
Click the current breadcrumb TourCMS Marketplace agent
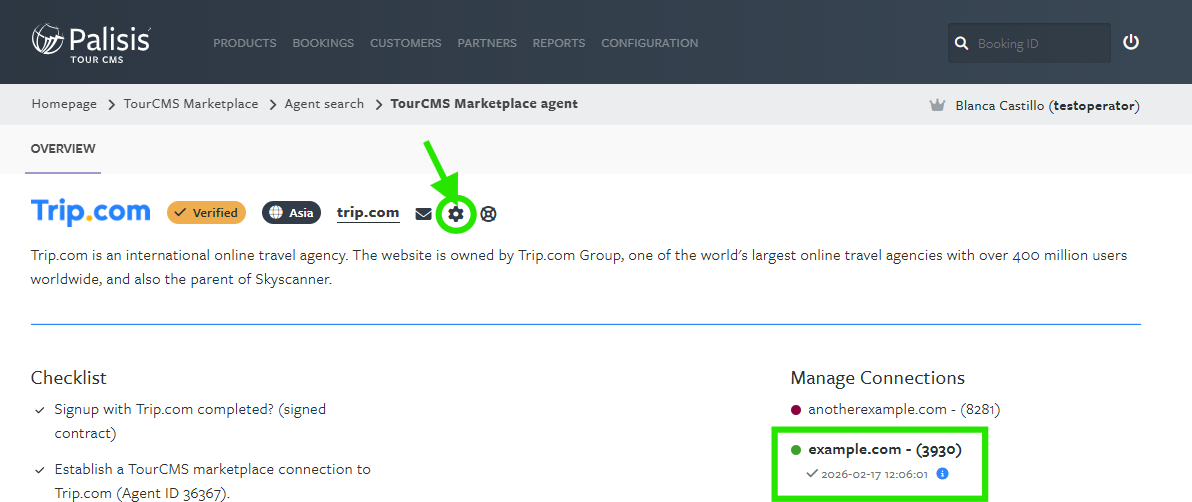click(x=484, y=104)
